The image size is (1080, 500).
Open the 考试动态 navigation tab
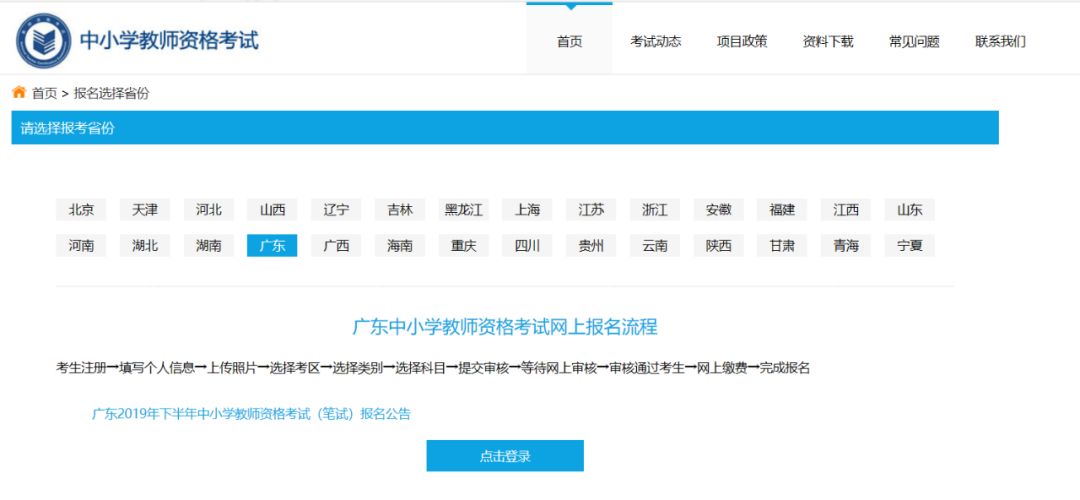point(656,41)
